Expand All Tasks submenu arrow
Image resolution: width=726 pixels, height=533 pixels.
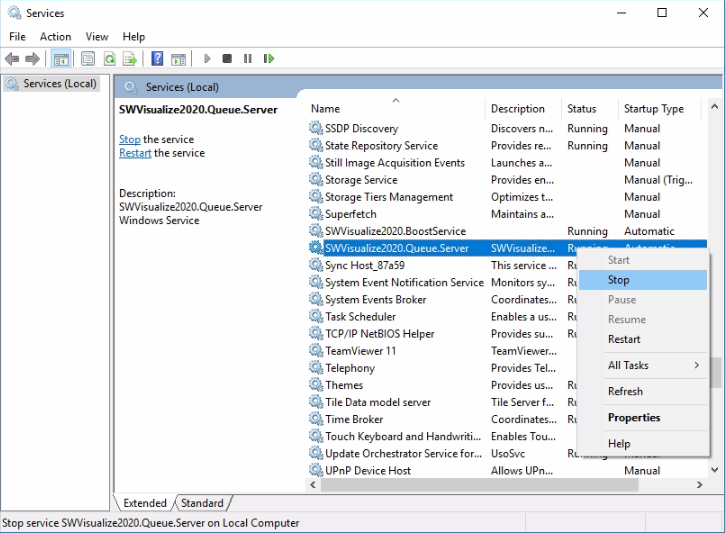pyautogui.click(x=696, y=365)
